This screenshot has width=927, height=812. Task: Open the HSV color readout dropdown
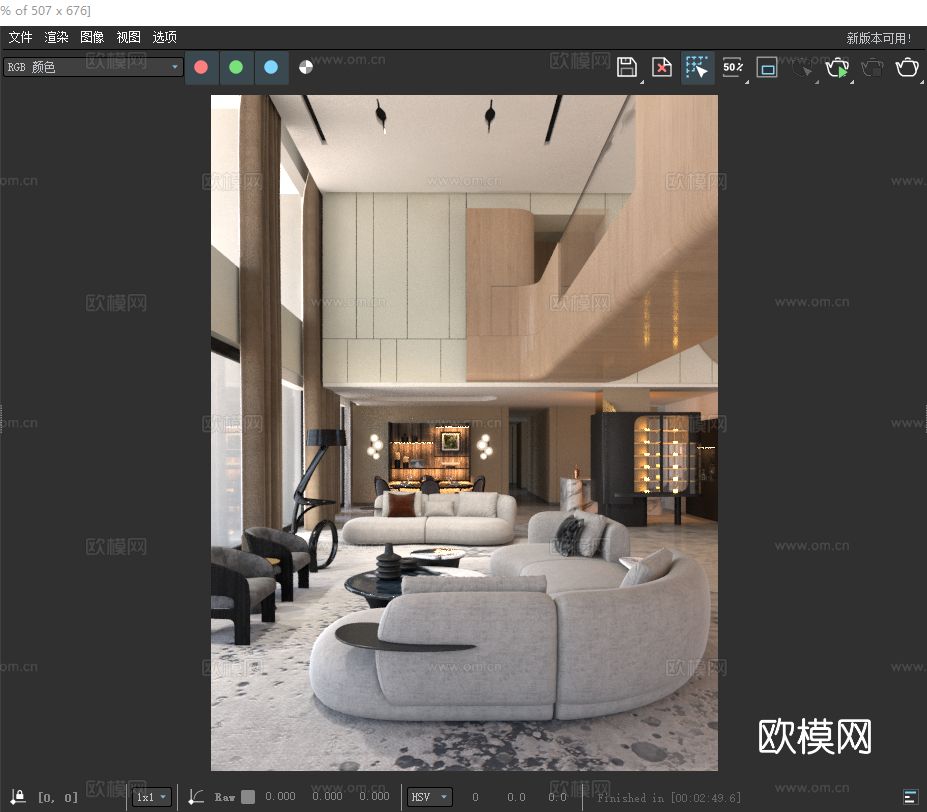click(x=429, y=797)
